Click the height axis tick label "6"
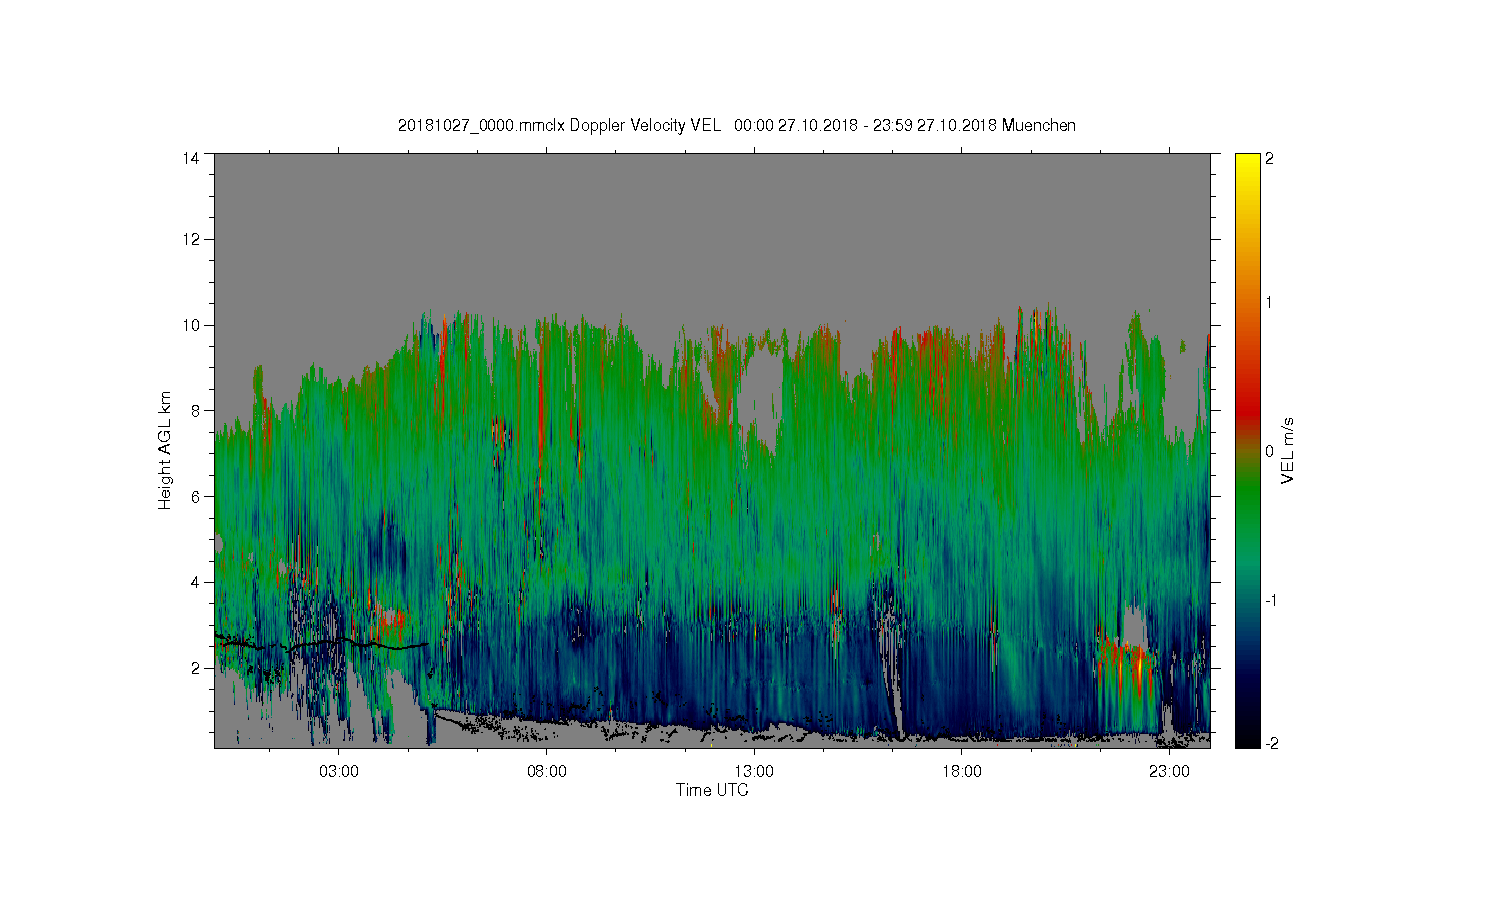Viewport: 1500px width, 900px height. (196, 496)
